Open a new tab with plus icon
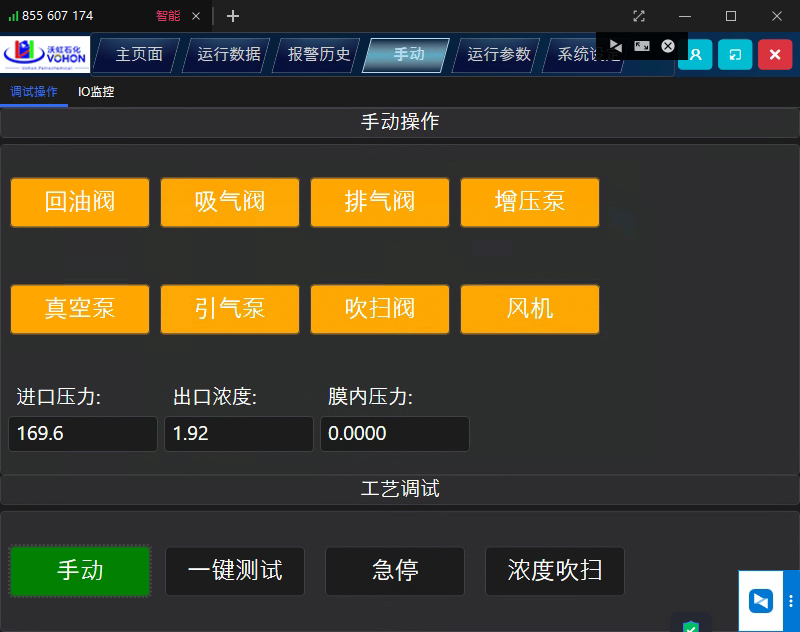The image size is (800, 632). coord(233,16)
